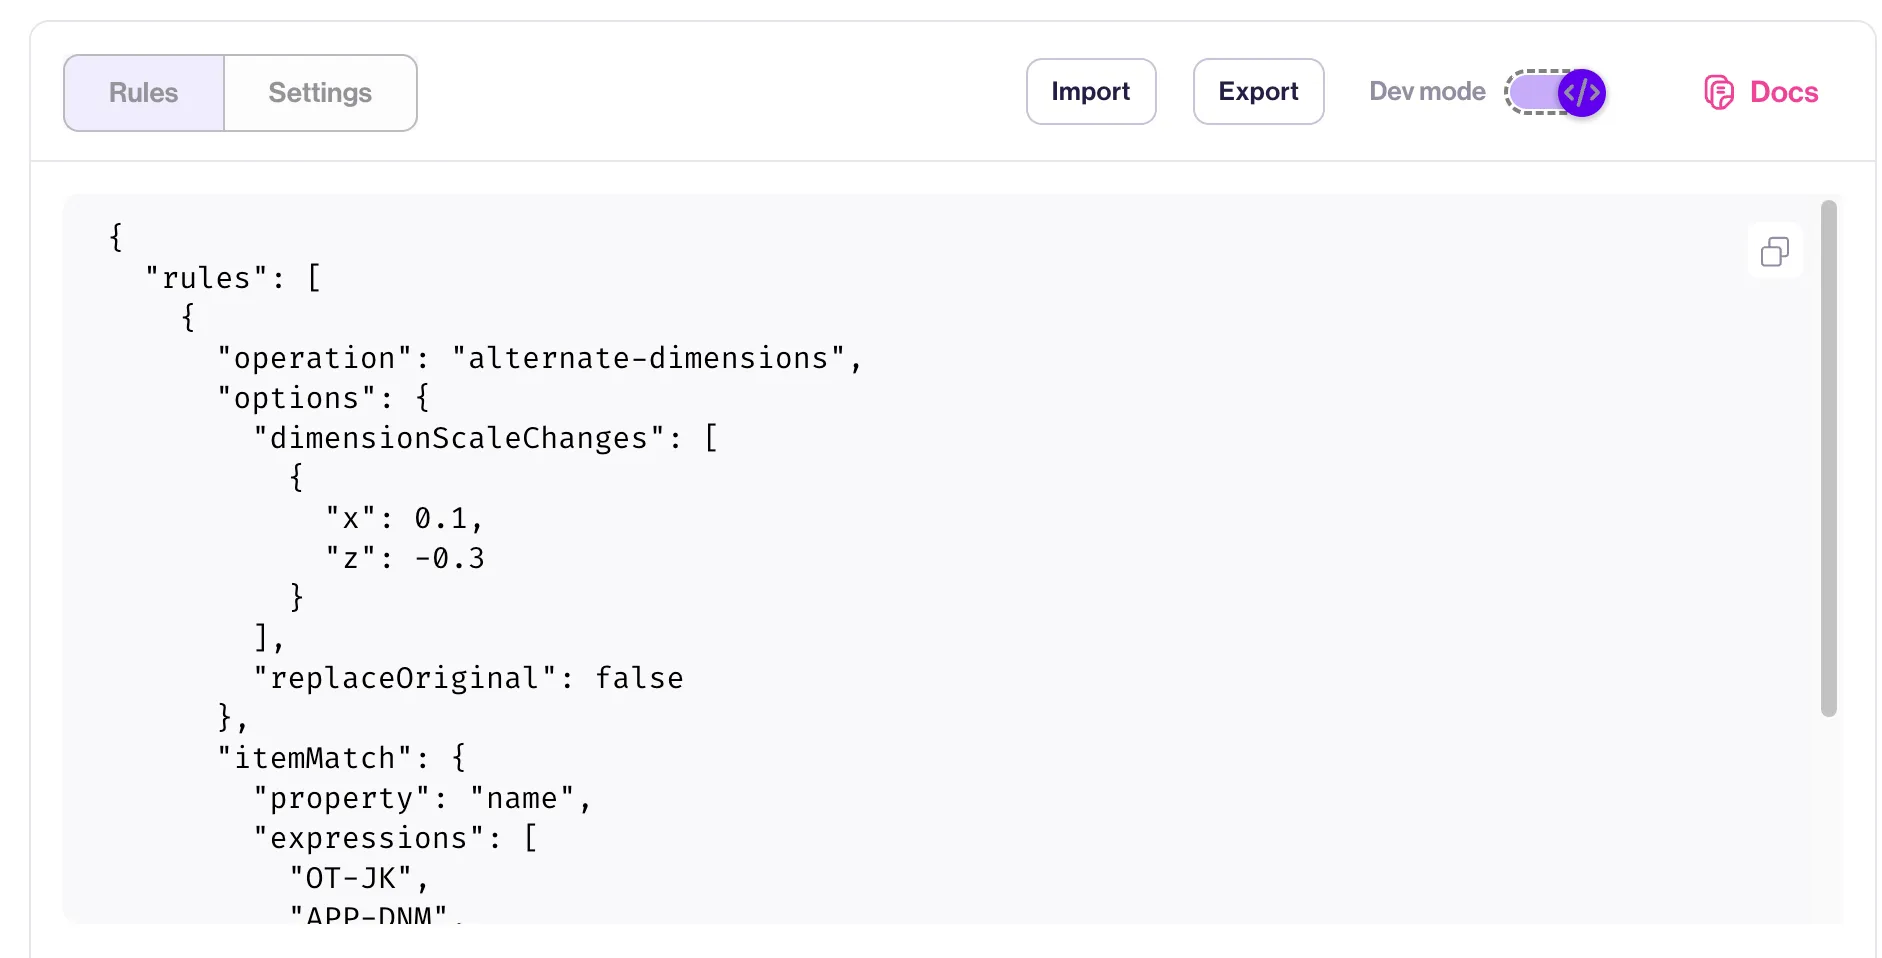
Task: Click the "operation": "alternate-dimensions" line
Action: coord(539,358)
